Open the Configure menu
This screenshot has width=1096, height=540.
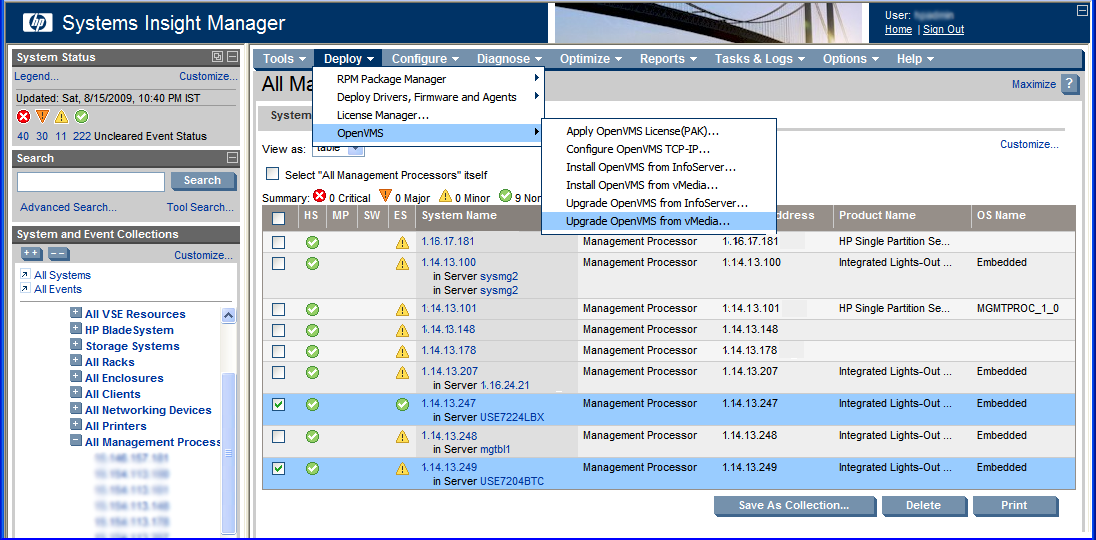[425, 59]
